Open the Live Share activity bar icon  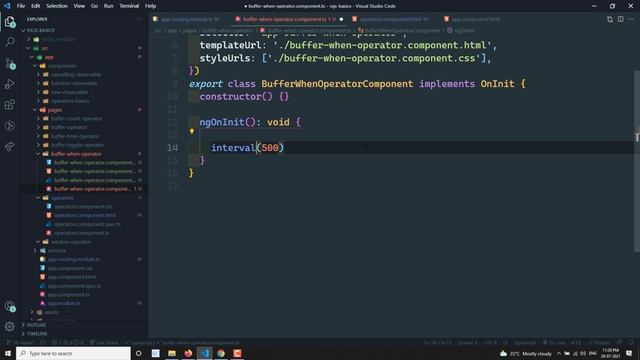pyautogui.click(x=10, y=147)
